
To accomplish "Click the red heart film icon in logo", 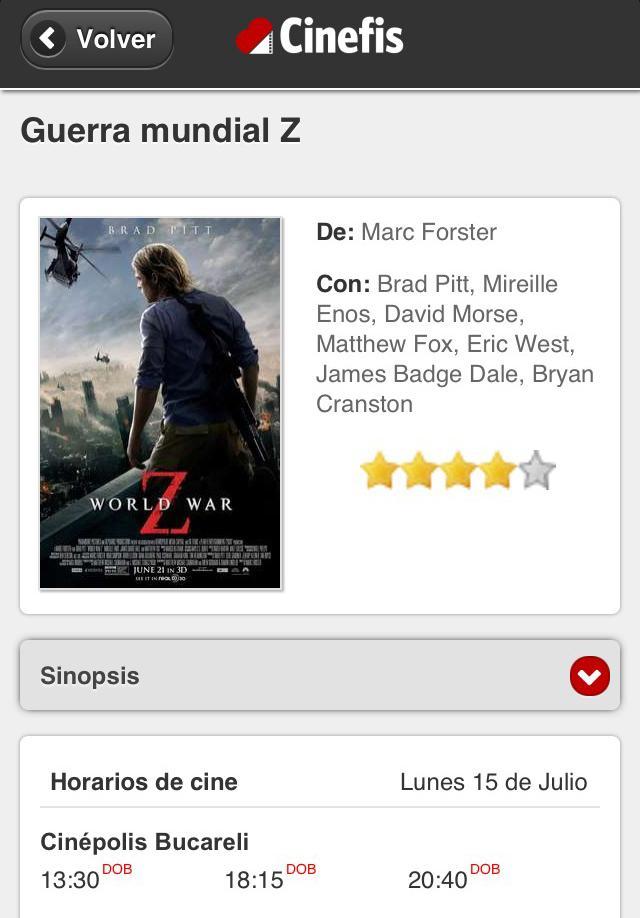I will pos(254,37).
